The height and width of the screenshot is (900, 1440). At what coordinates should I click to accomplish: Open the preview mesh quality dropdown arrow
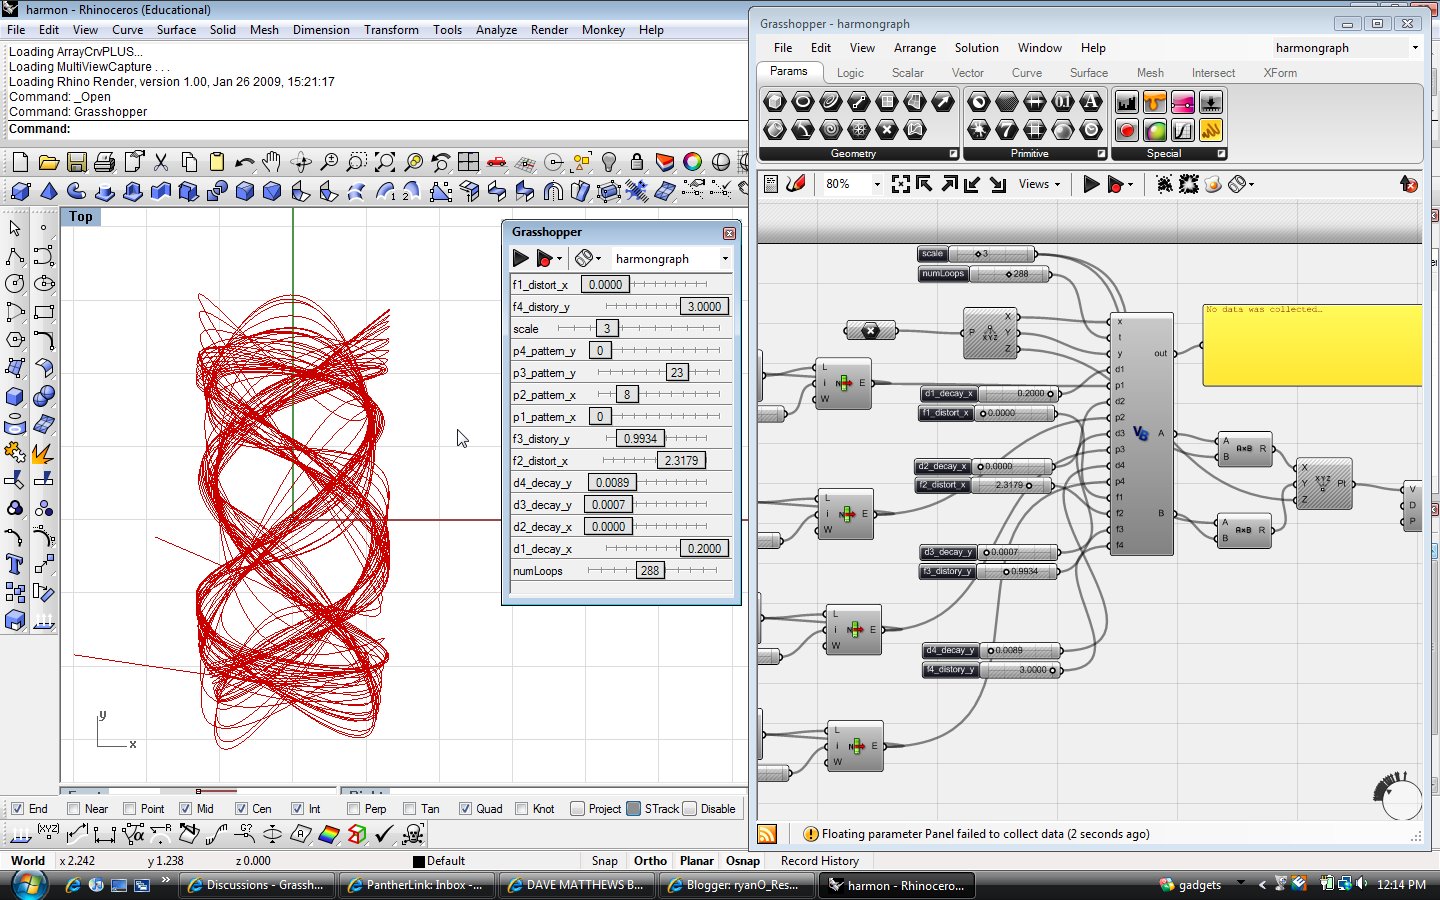(x=1251, y=184)
